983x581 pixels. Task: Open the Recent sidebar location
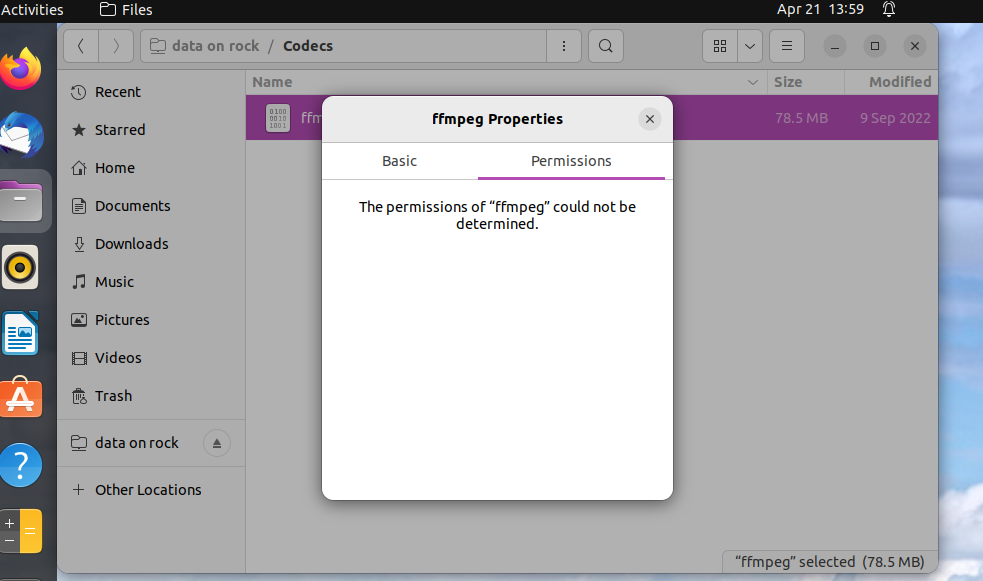coord(117,92)
